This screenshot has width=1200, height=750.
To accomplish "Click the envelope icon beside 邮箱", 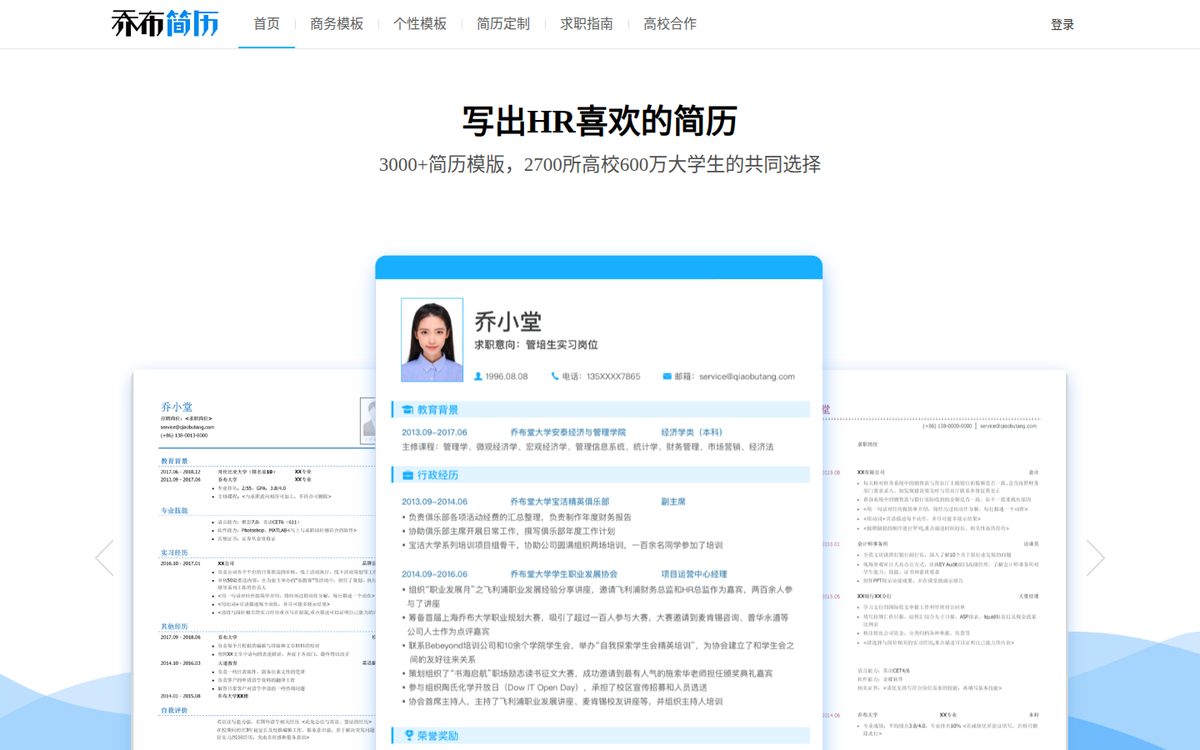I will tap(667, 376).
